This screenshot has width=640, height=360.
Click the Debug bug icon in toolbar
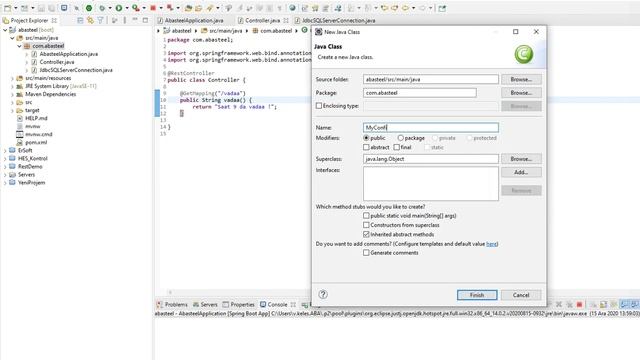[102, 8]
